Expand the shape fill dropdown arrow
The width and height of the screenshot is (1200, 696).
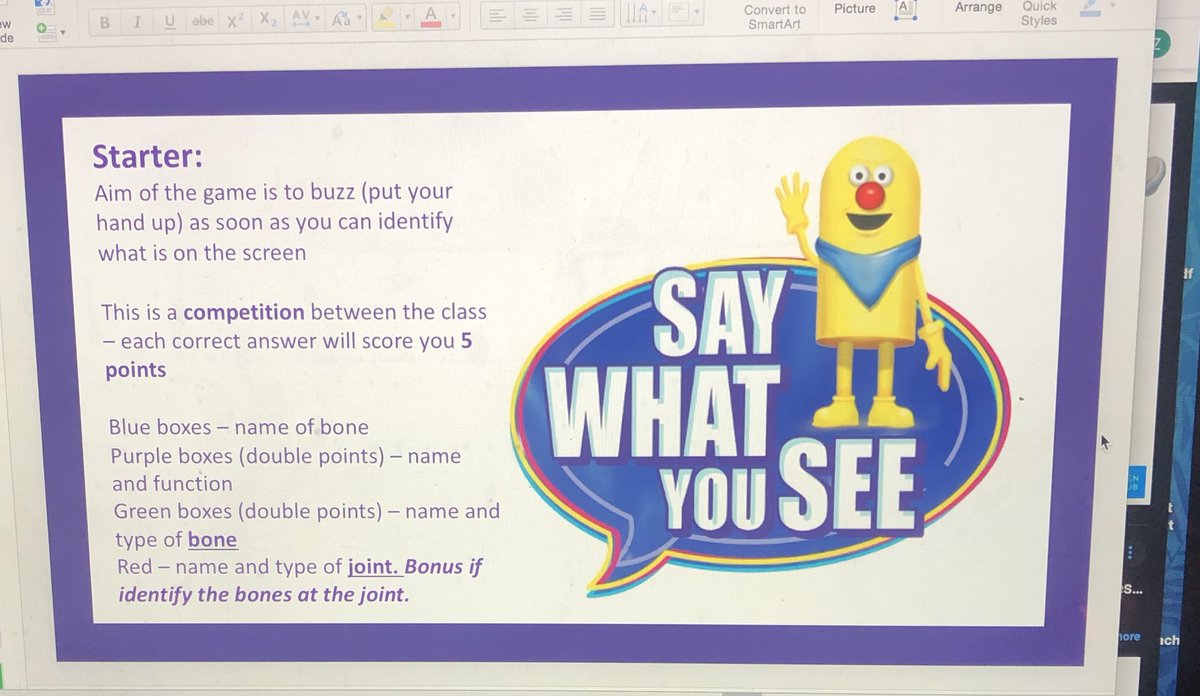click(x=1112, y=6)
